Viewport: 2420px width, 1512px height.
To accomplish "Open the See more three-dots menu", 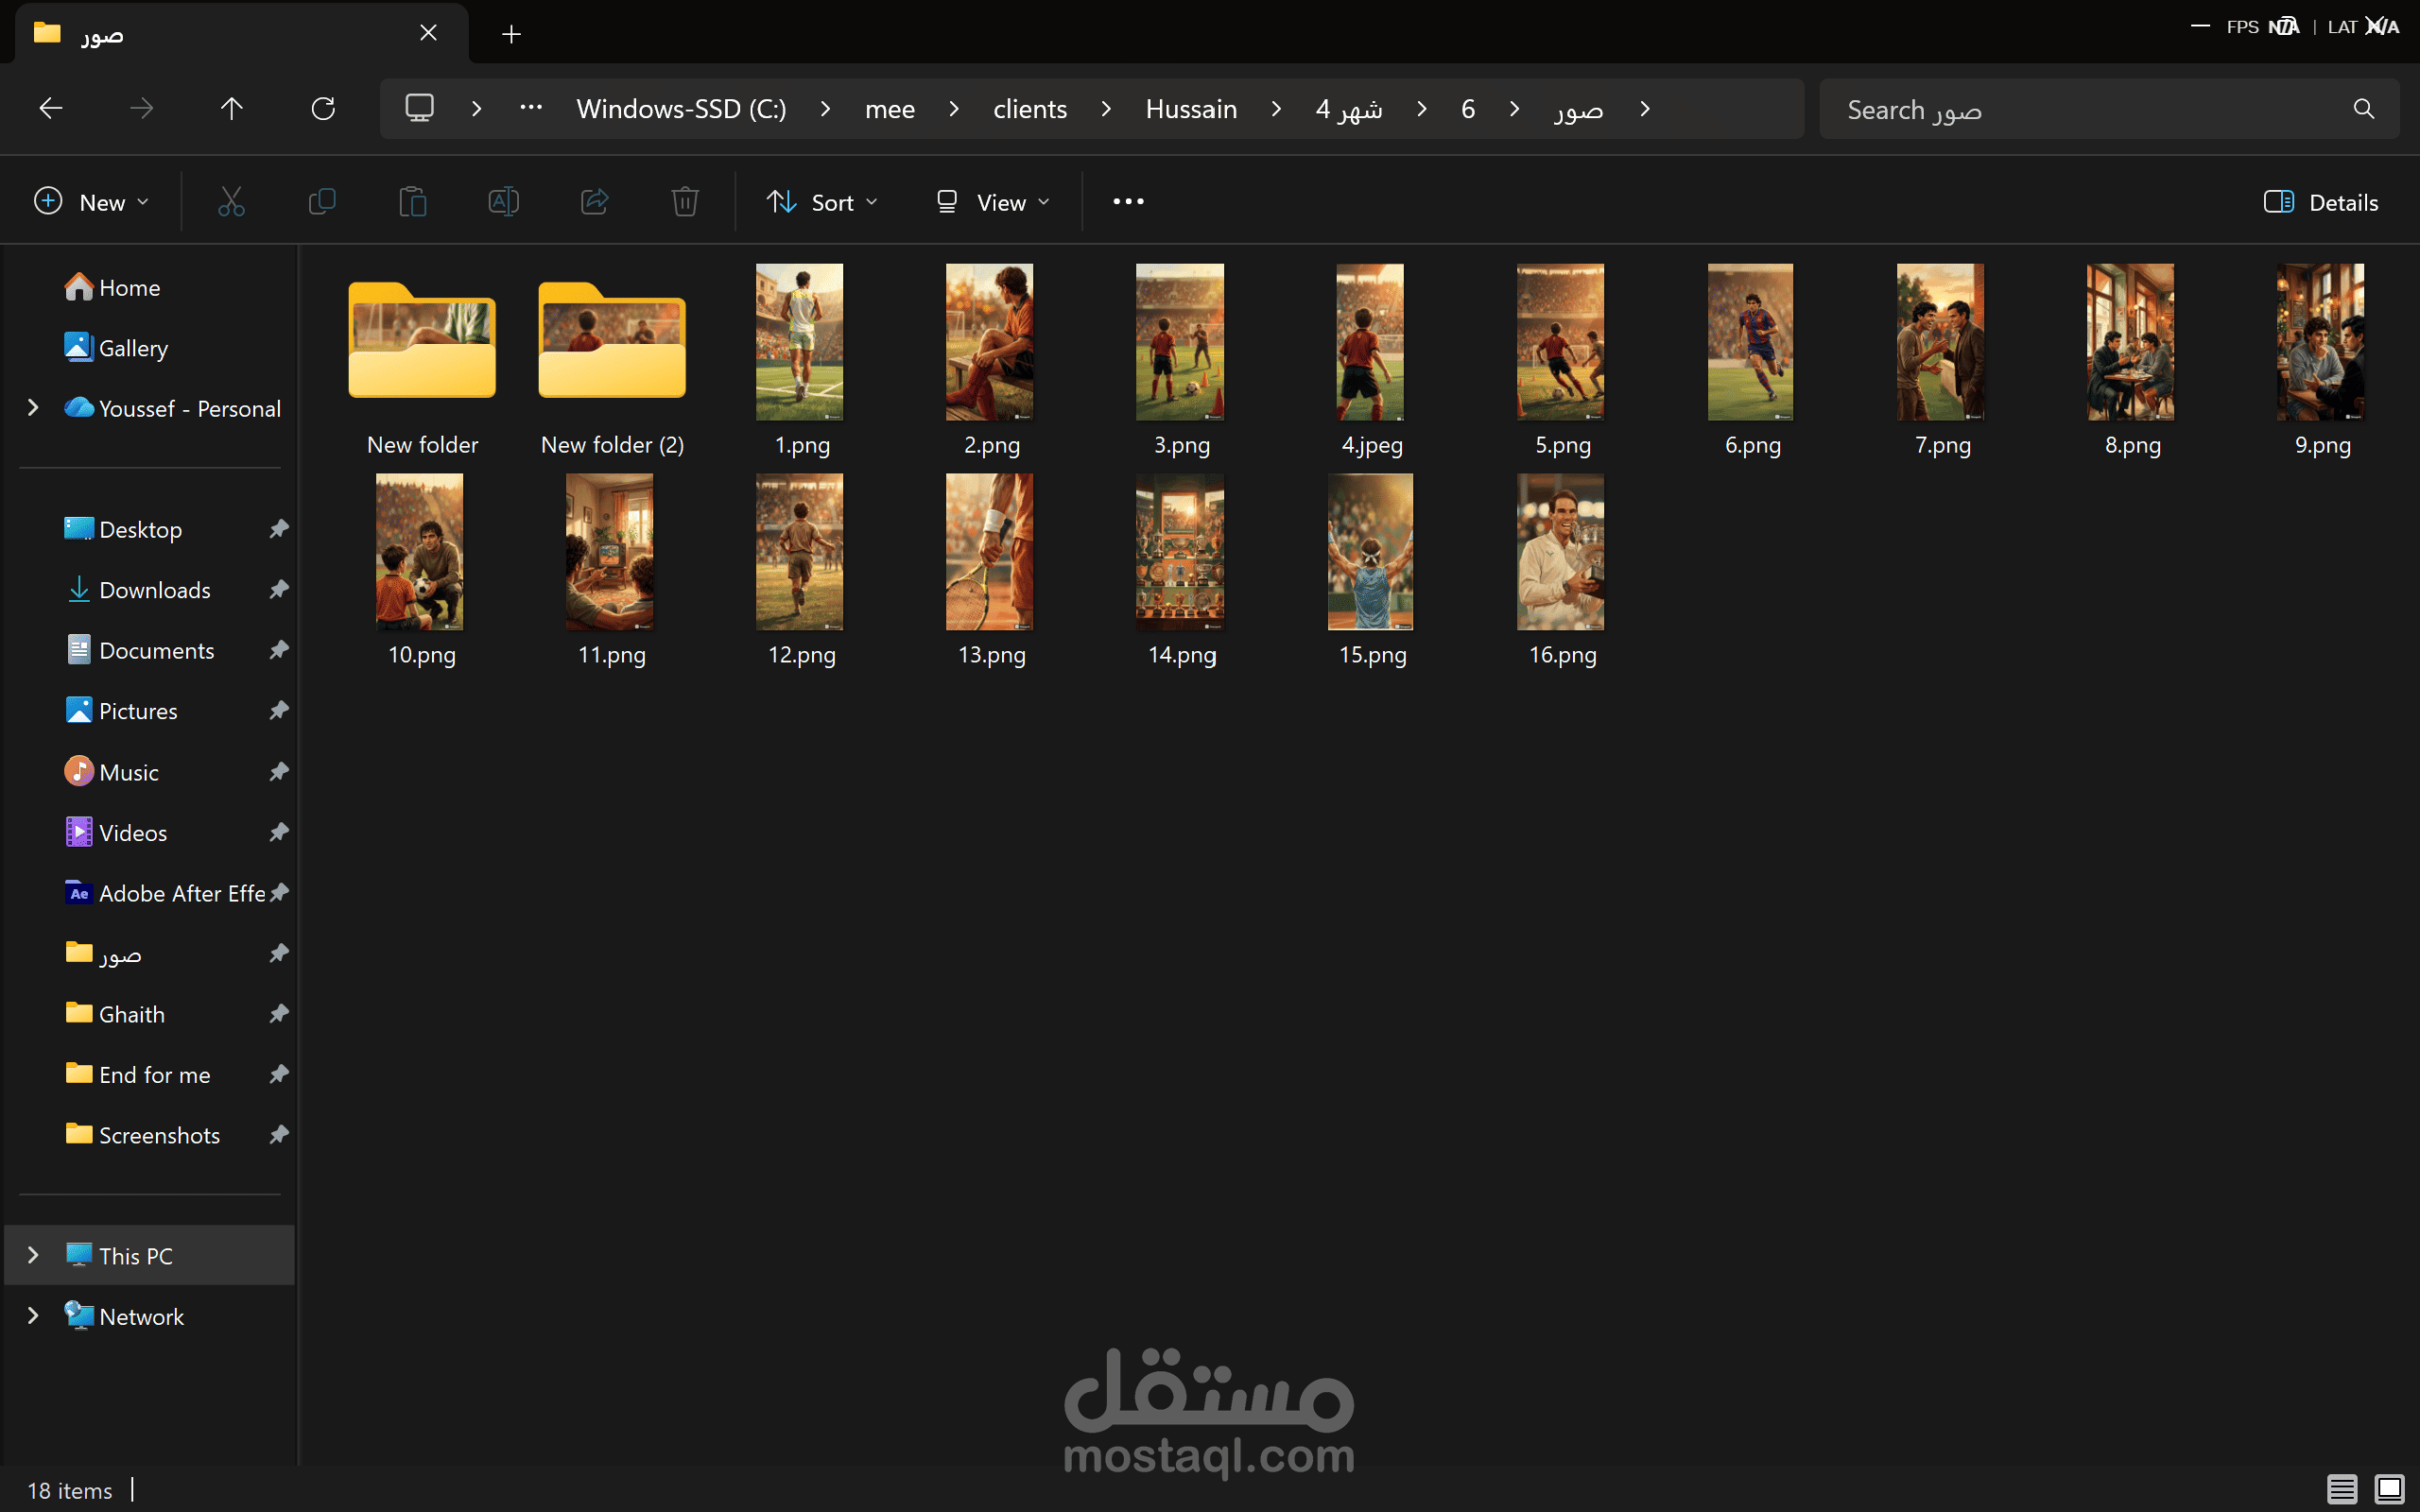I will click(x=1128, y=202).
